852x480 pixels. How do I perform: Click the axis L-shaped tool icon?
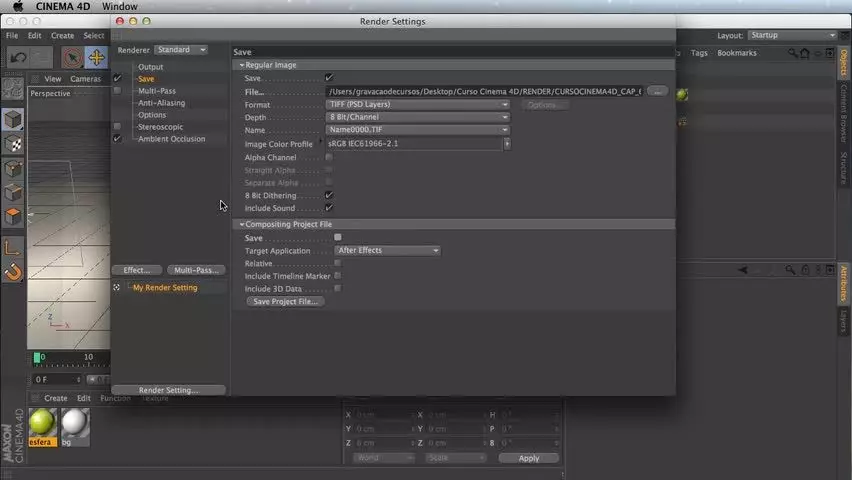pyautogui.click(x=13, y=248)
